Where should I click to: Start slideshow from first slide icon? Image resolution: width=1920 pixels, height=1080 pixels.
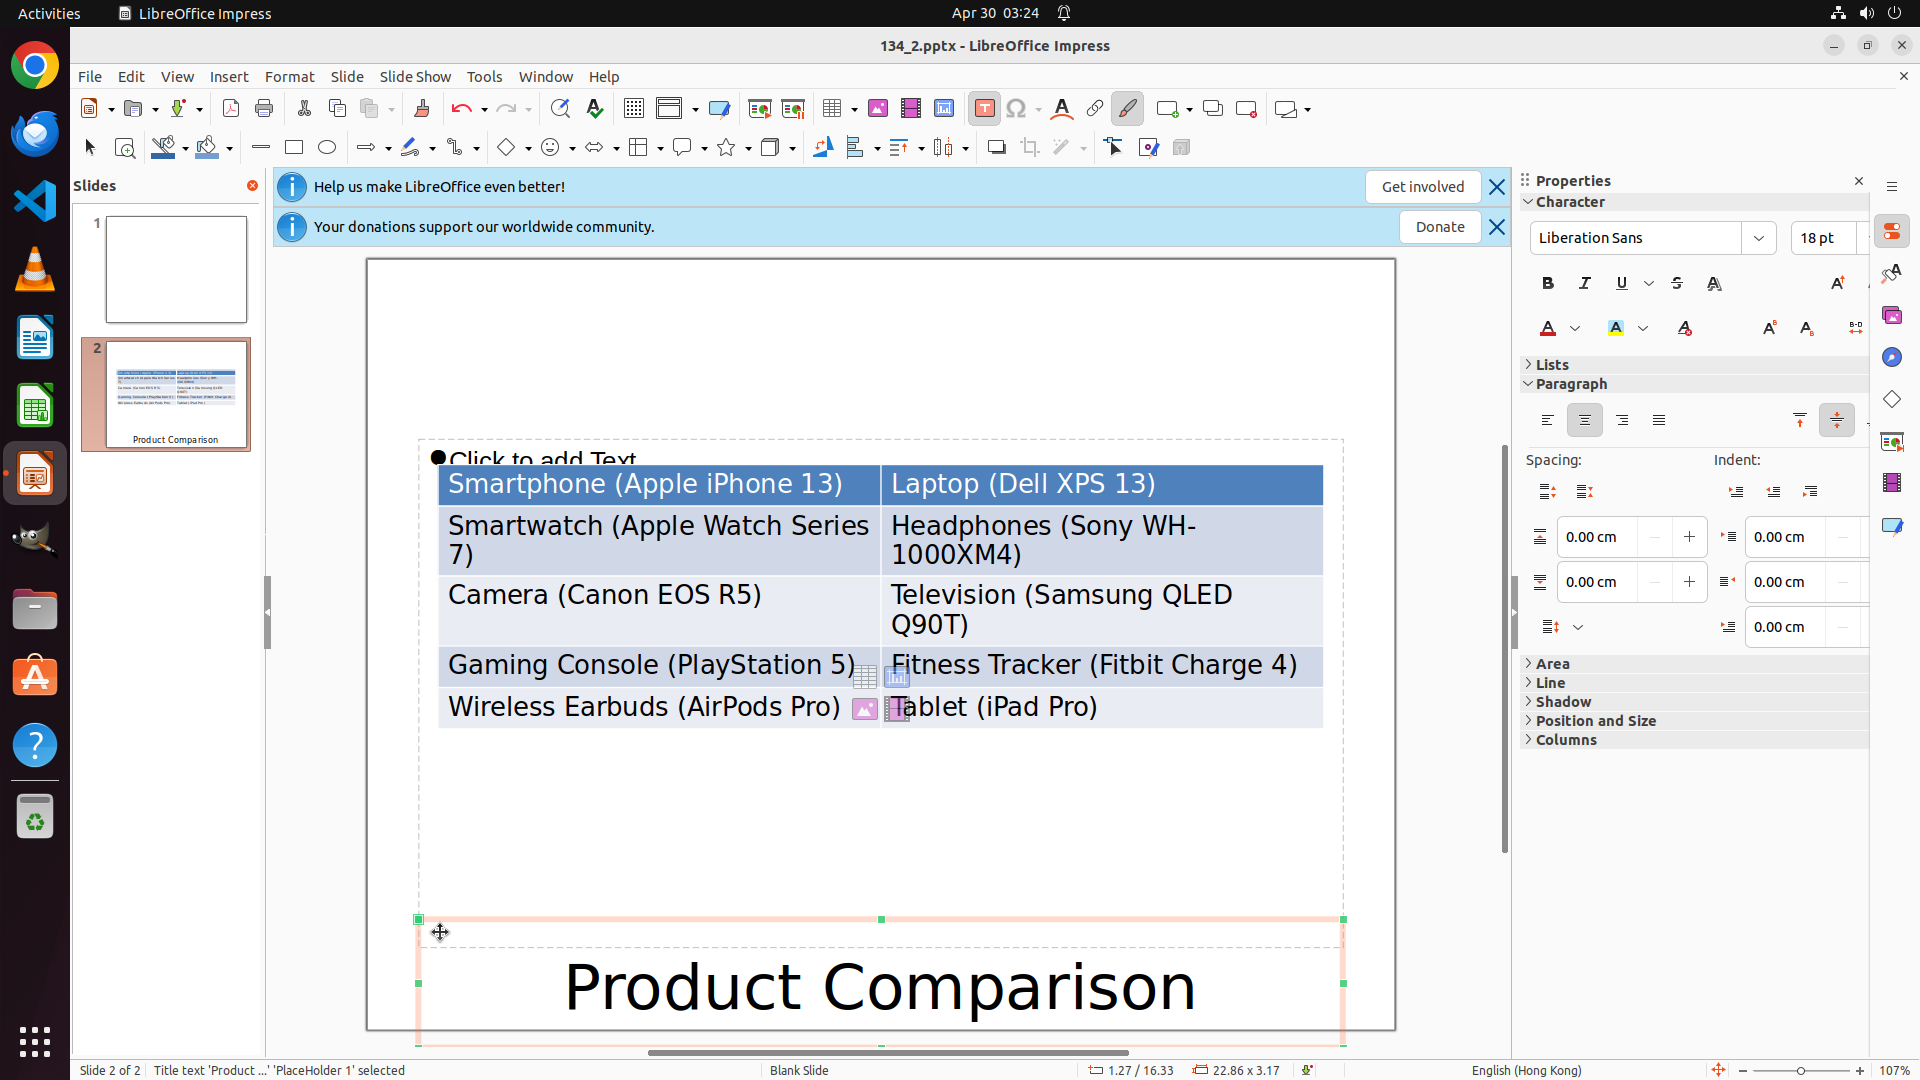click(x=760, y=109)
